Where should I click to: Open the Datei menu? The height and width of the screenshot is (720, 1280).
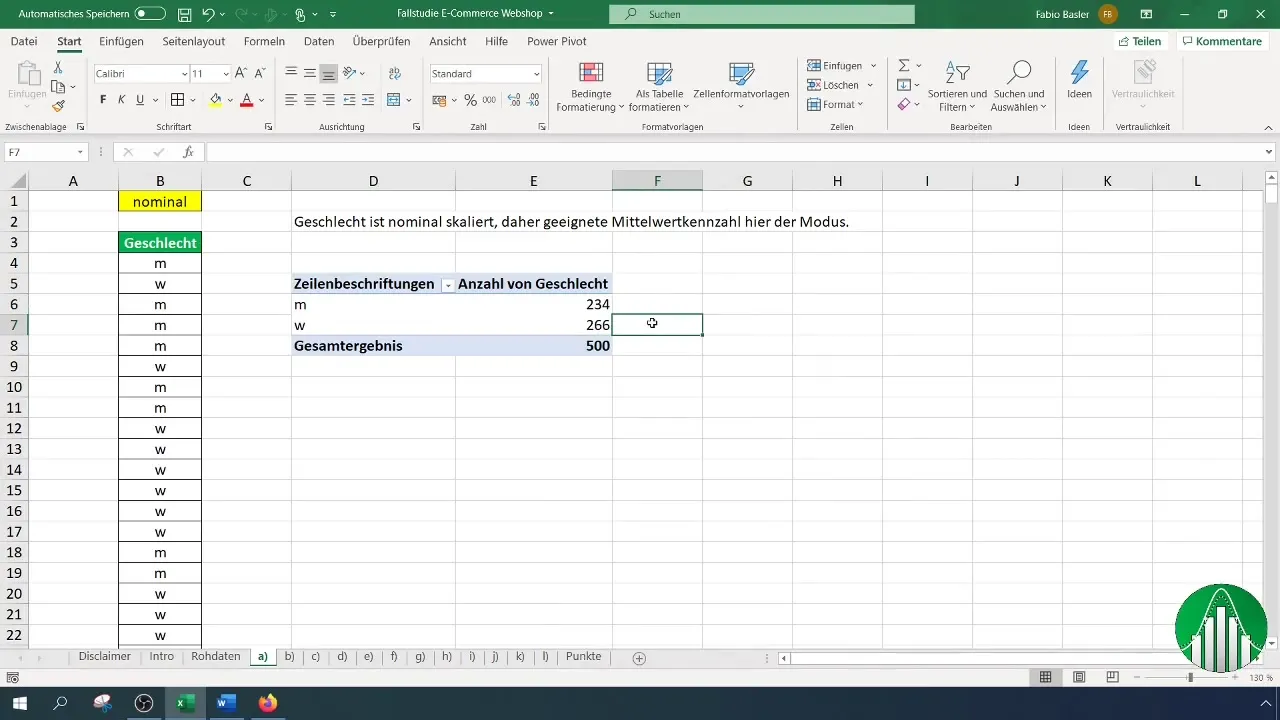(24, 41)
